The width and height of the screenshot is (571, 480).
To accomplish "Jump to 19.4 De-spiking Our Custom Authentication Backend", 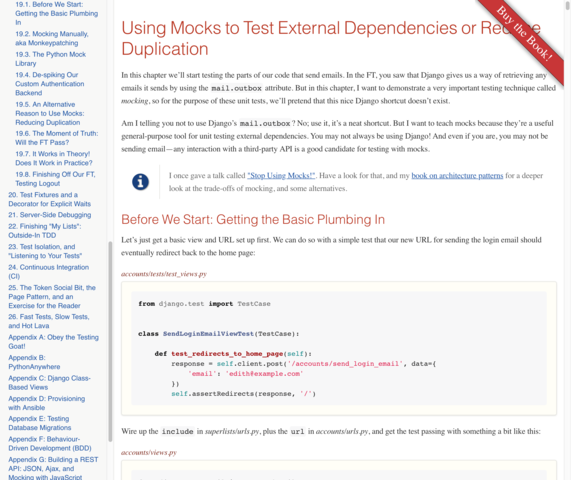I will tap(50, 84).
